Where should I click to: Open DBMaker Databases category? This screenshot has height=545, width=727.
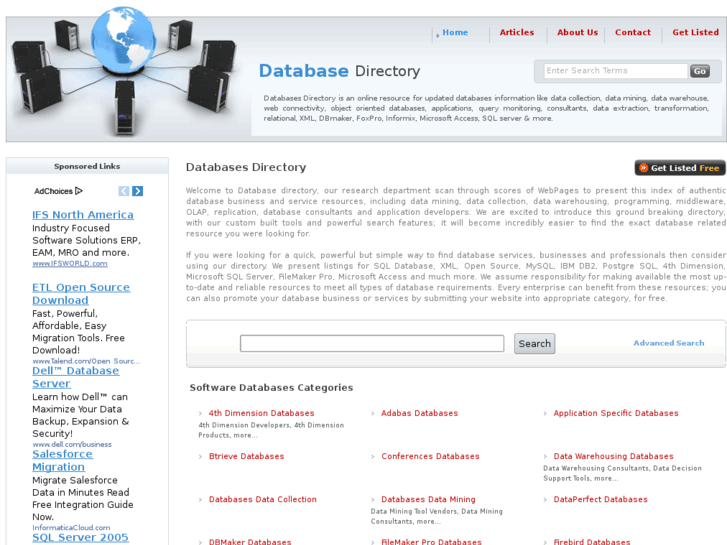click(250, 542)
